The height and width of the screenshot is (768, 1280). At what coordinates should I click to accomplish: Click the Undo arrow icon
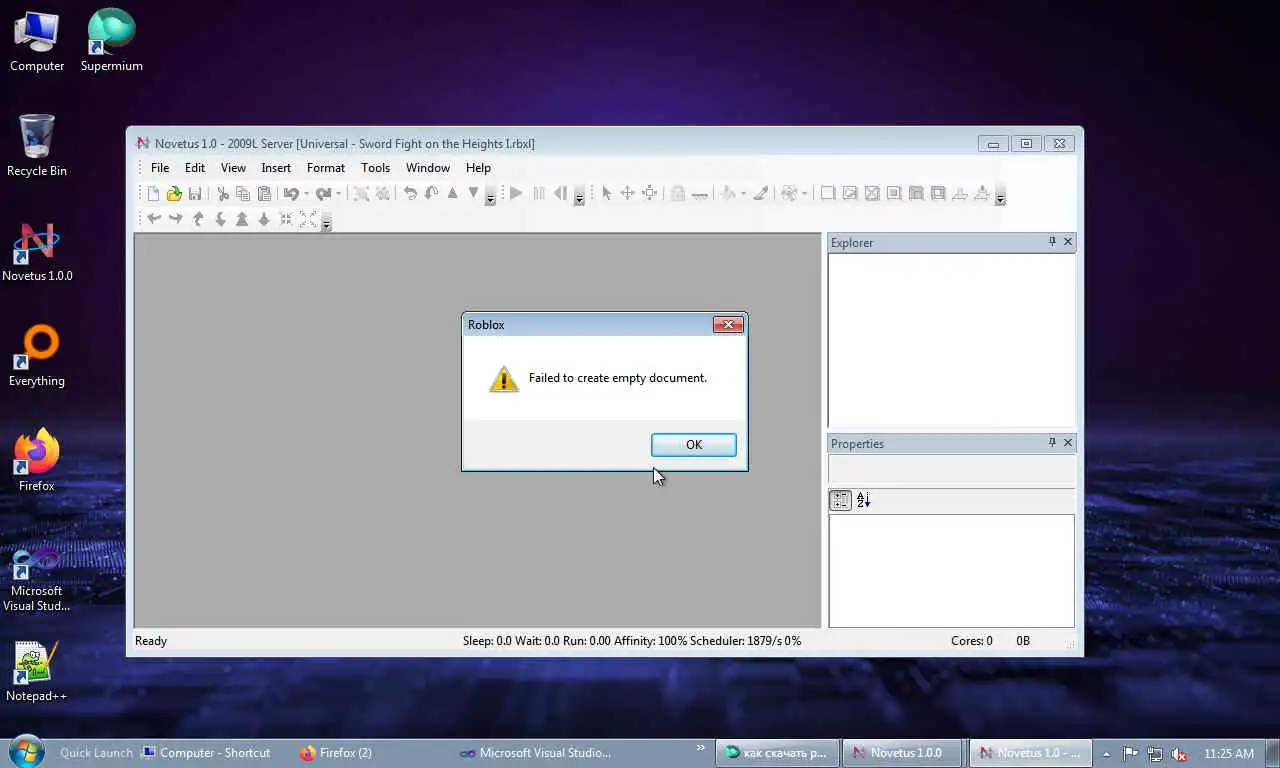click(x=291, y=194)
